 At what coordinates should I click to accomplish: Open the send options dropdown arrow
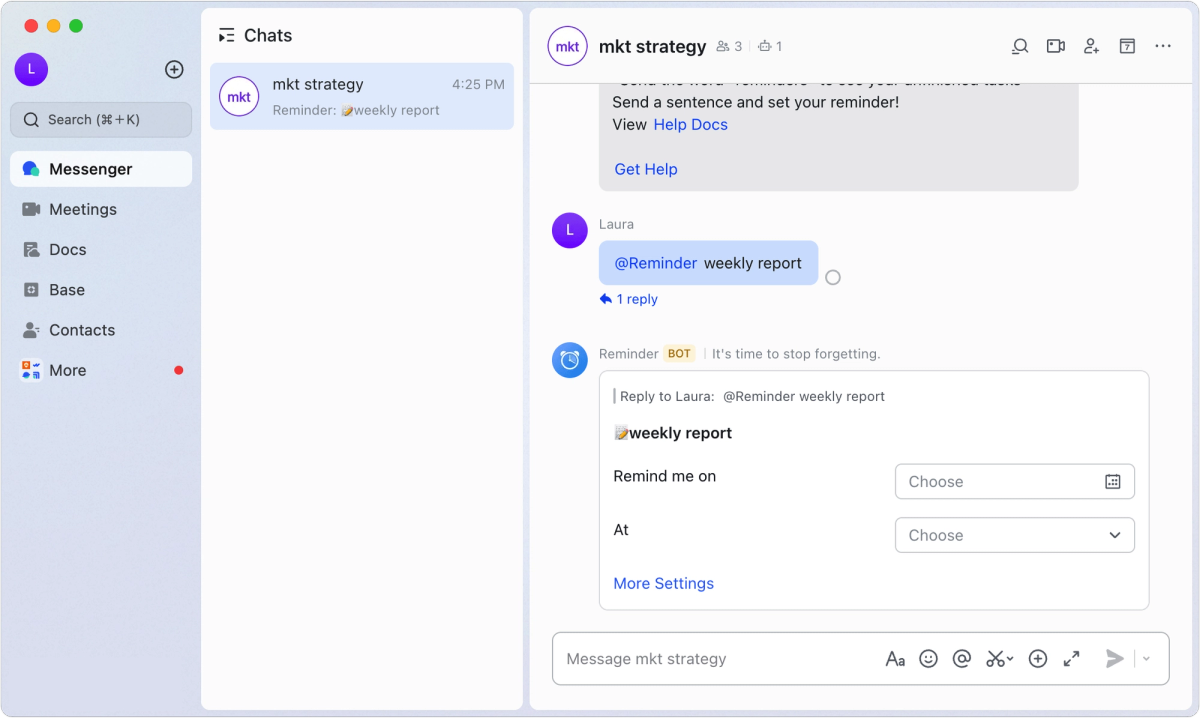point(1146,659)
